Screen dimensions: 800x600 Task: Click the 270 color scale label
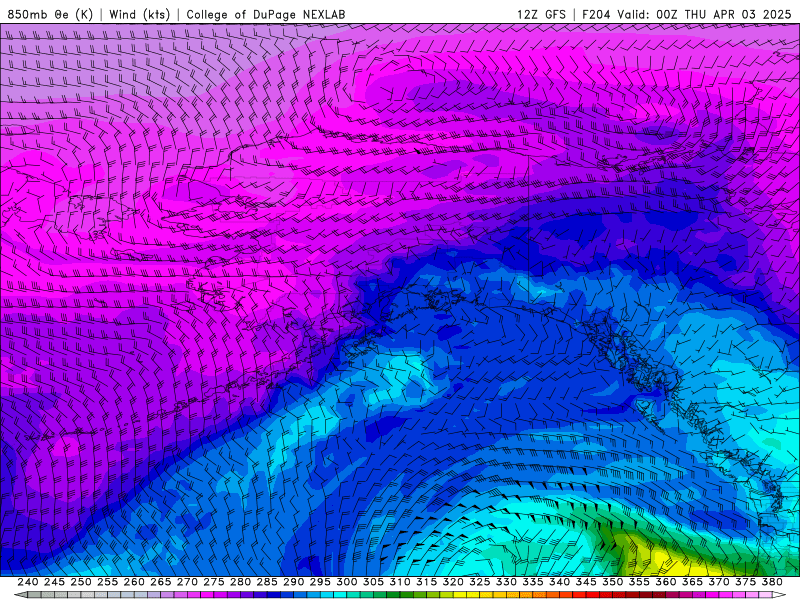(187, 582)
